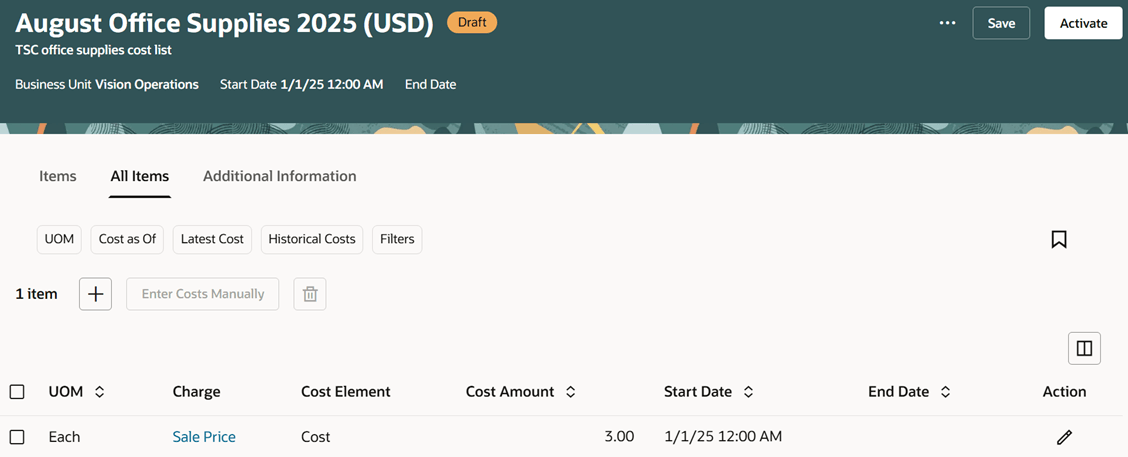Click the Save button
The width and height of the screenshot is (1128, 457).
coord(1001,23)
